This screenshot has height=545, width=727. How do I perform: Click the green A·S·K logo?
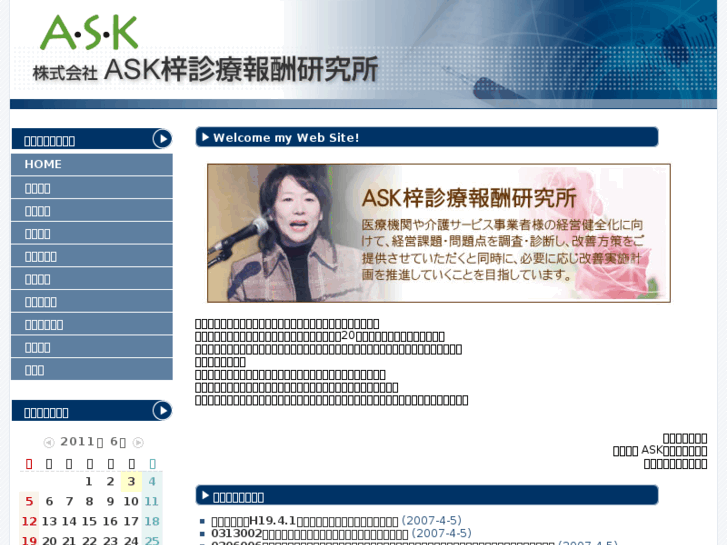click(89, 32)
